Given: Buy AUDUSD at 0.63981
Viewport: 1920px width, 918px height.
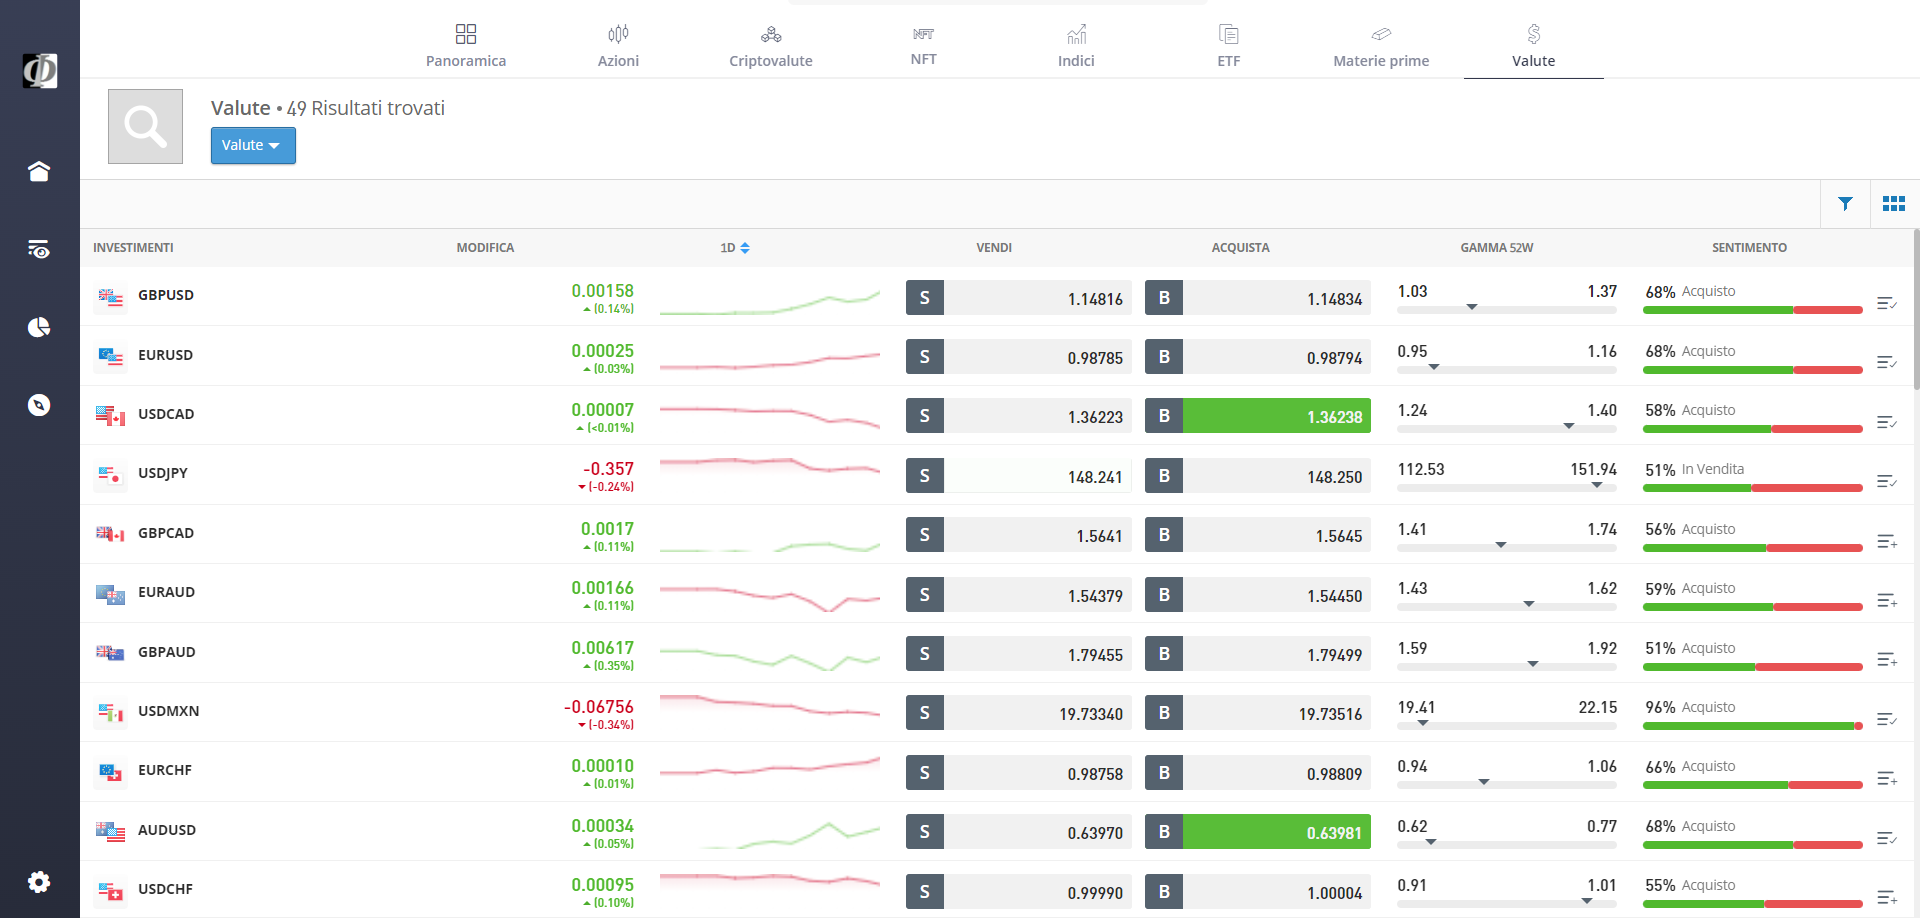Looking at the screenshot, I should (x=1258, y=832).
